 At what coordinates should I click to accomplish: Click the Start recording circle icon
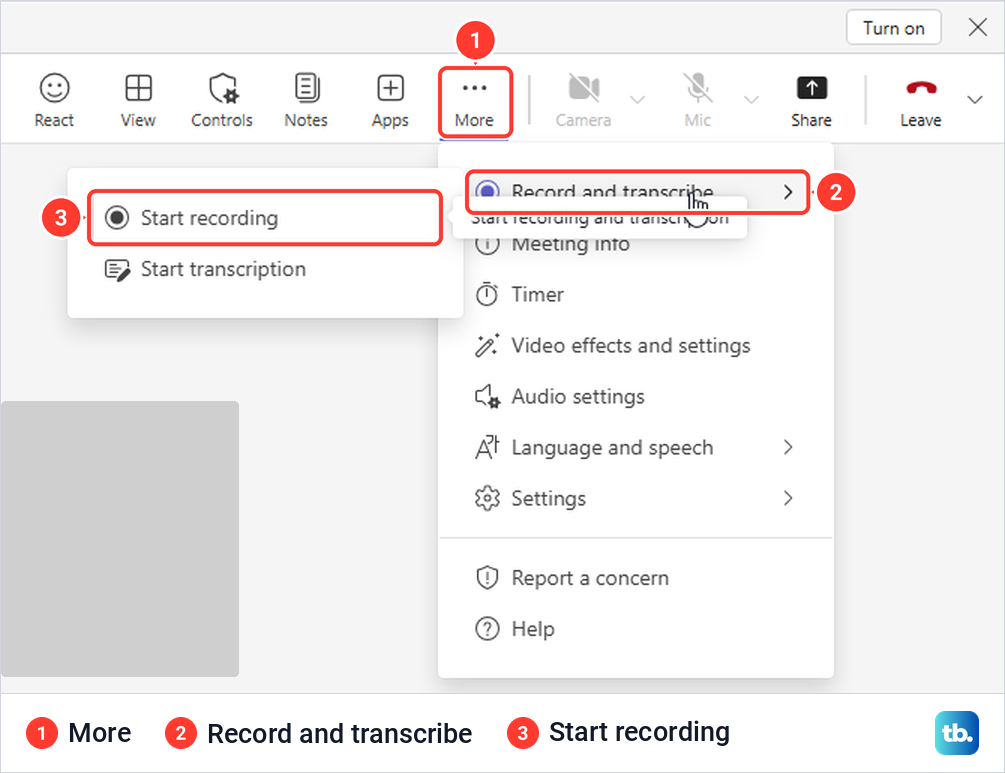click(x=117, y=218)
